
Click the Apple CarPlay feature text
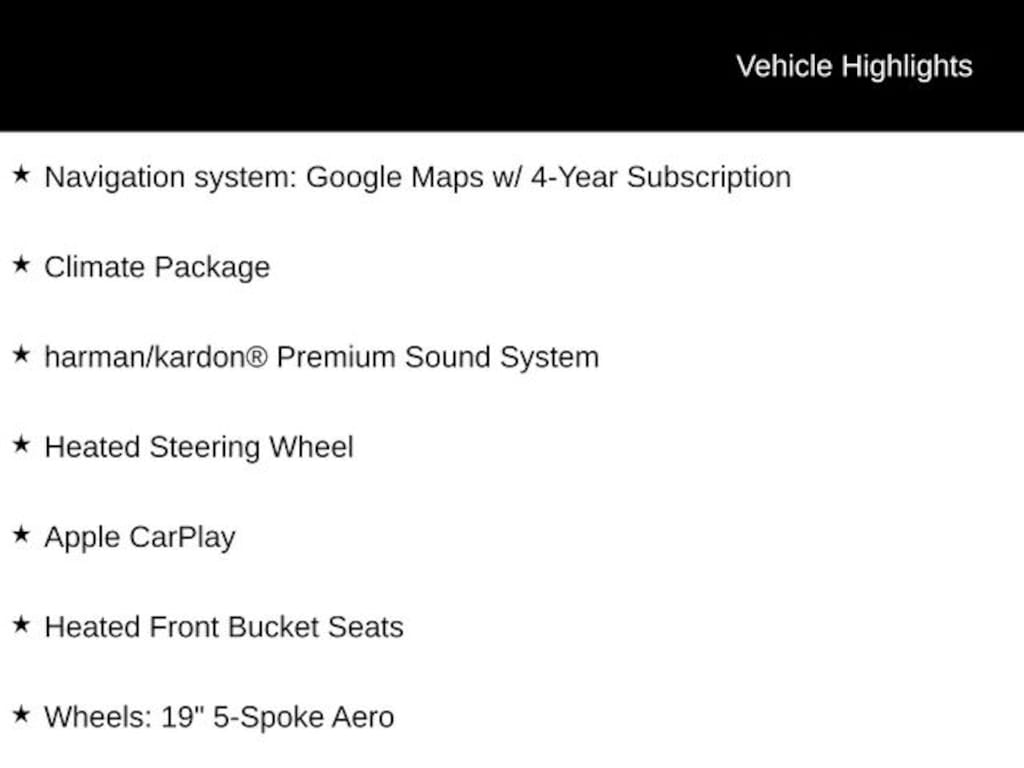(x=140, y=537)
